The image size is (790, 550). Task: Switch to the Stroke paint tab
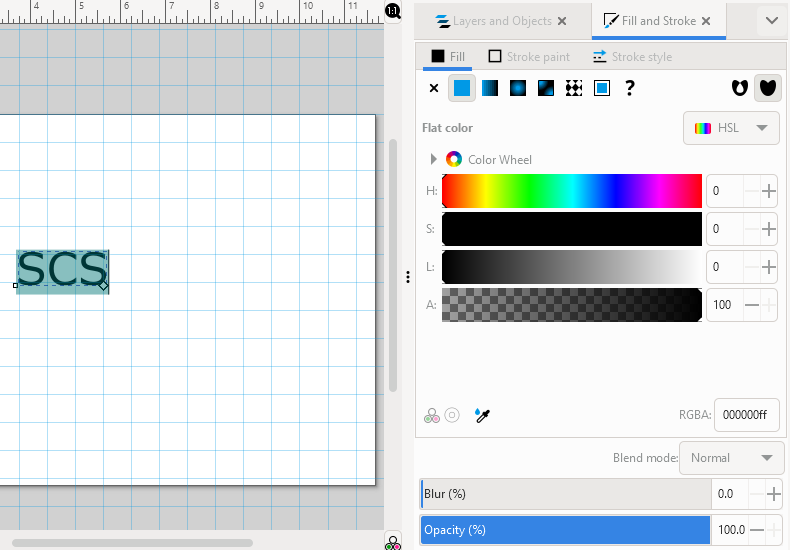point(529,57)
